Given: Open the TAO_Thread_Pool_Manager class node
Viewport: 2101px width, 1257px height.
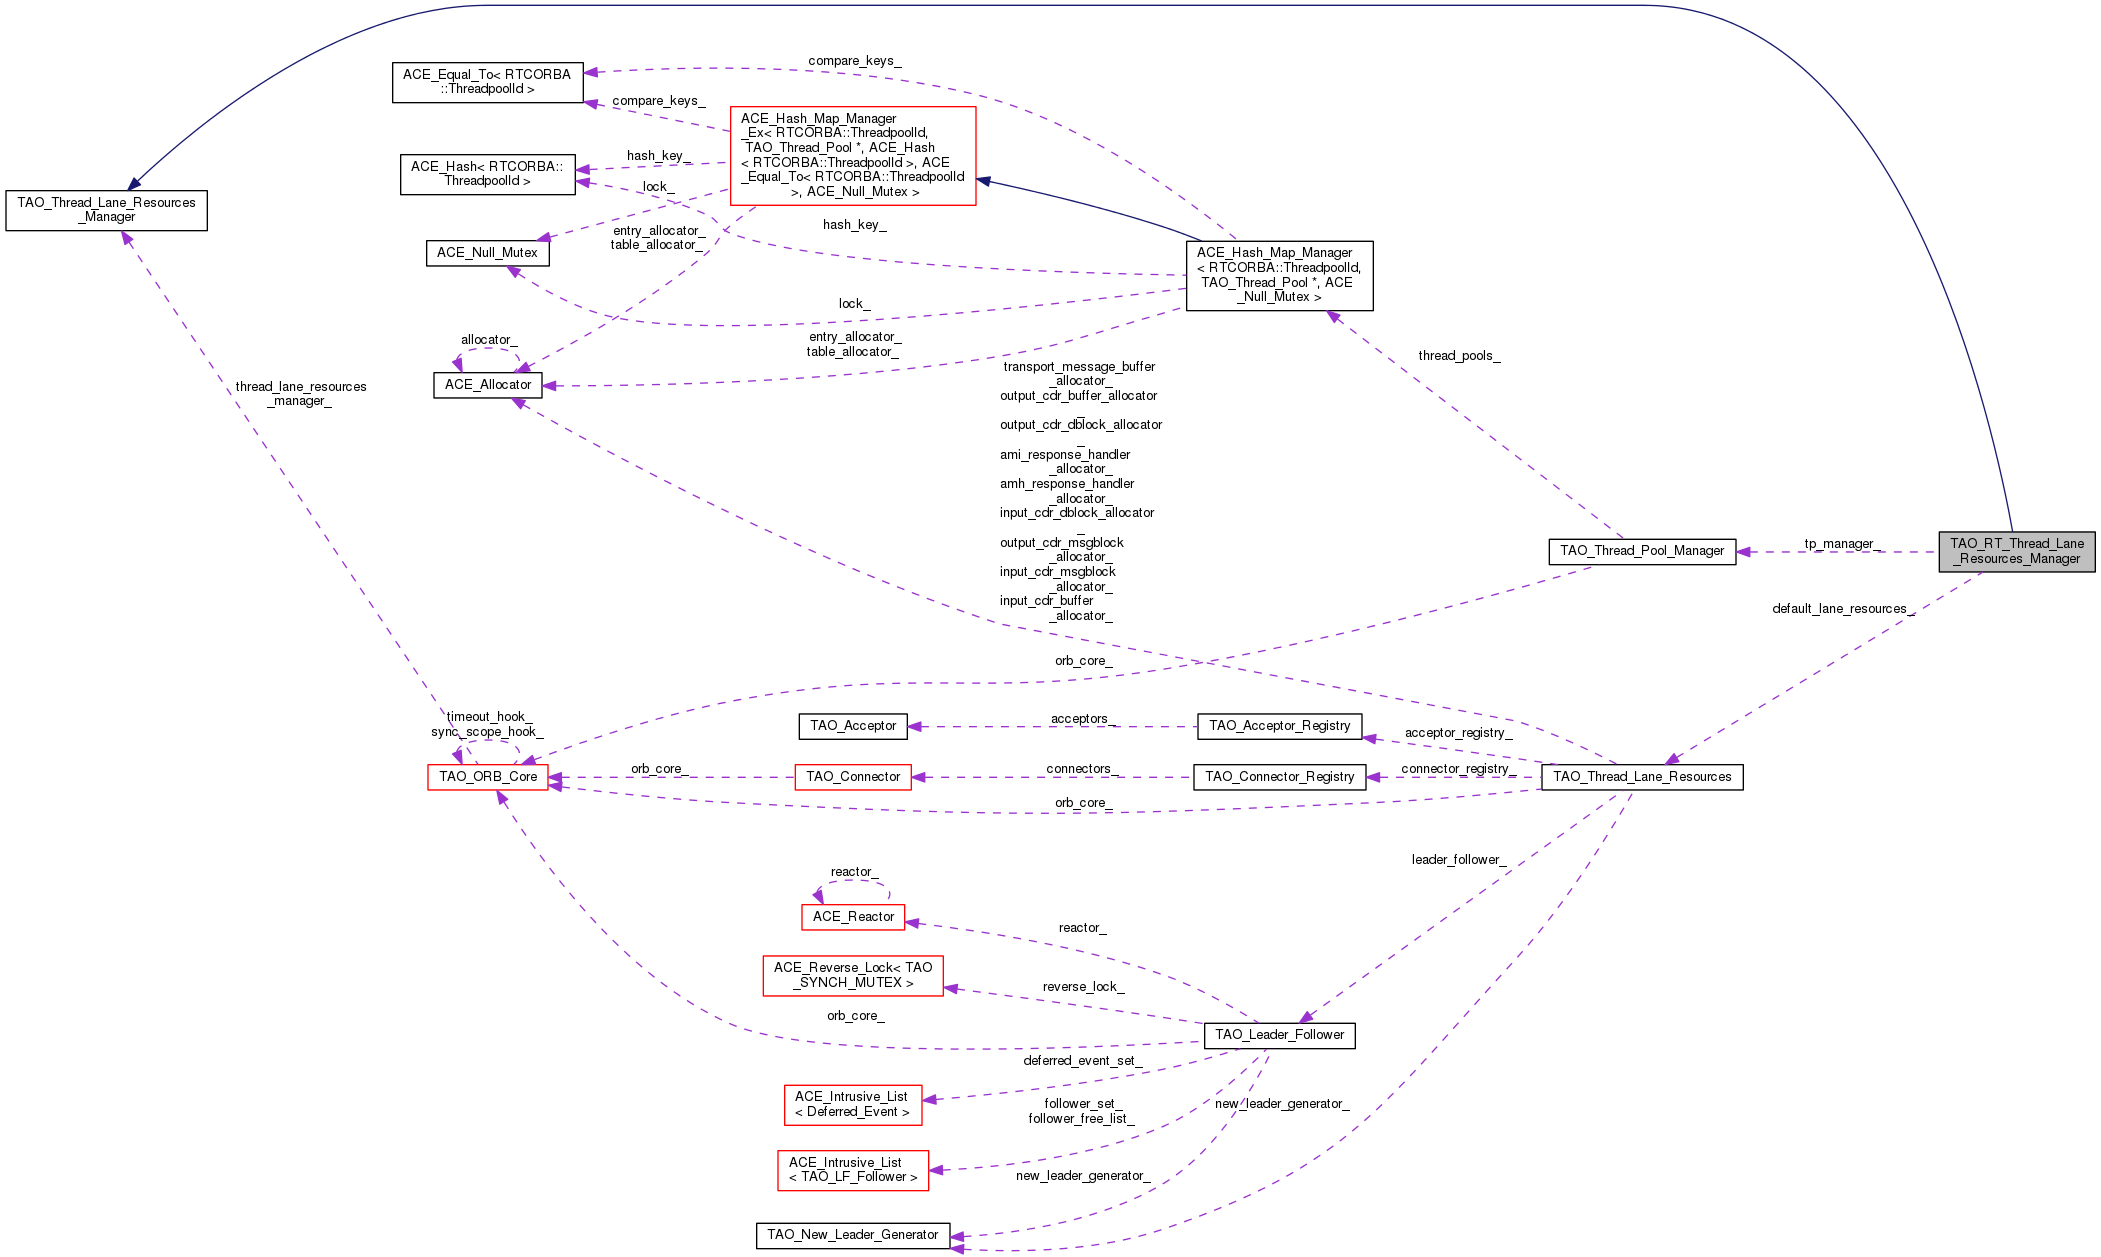Looking at the screenshot, I should pos(1641,551).
